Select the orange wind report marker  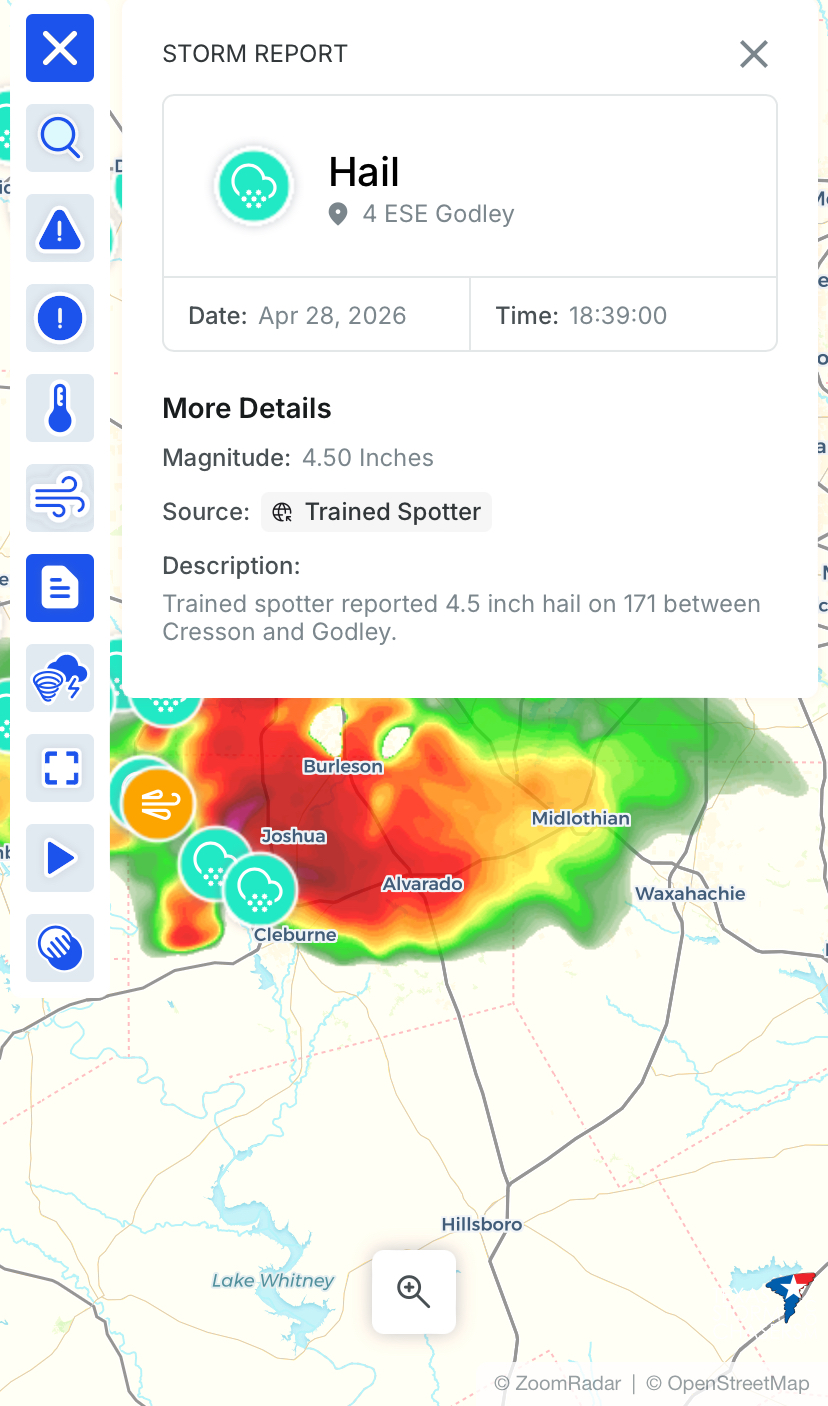(158, 804)
